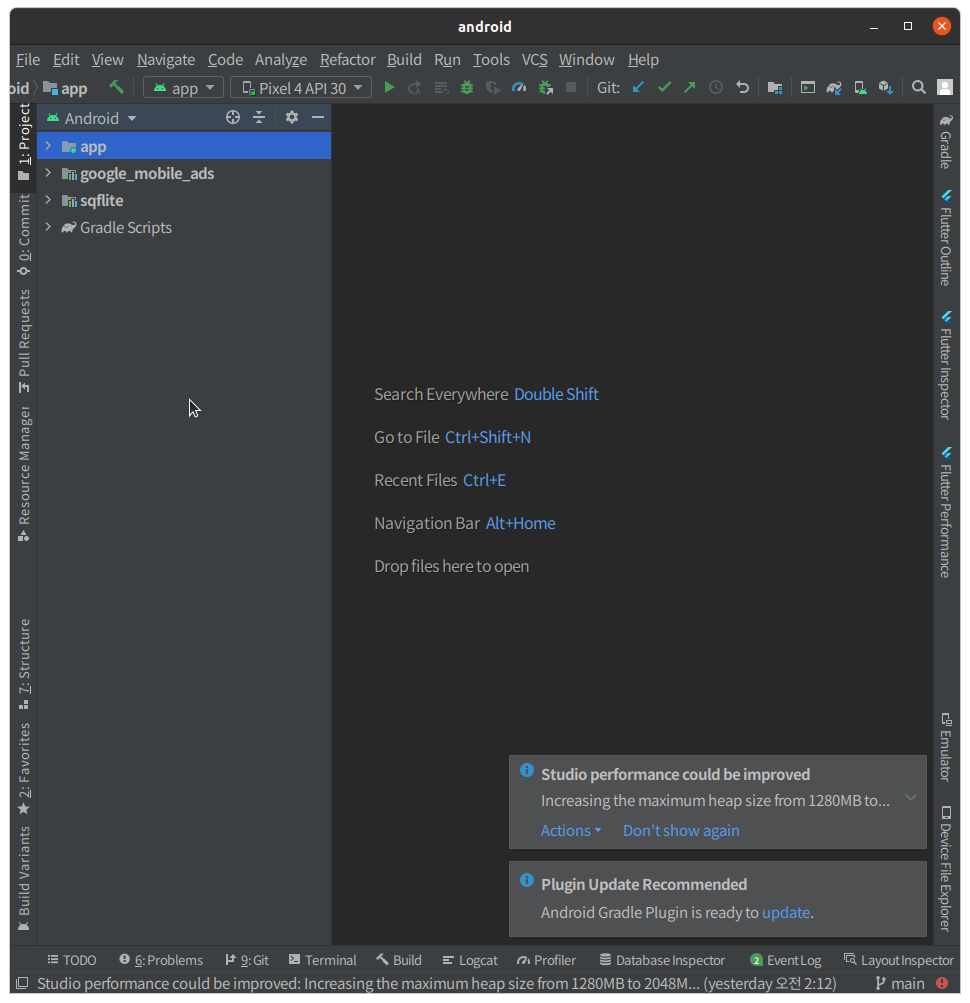Open the Logcat tool window
The image size is (970, 1003).
[x=470, y=960]
